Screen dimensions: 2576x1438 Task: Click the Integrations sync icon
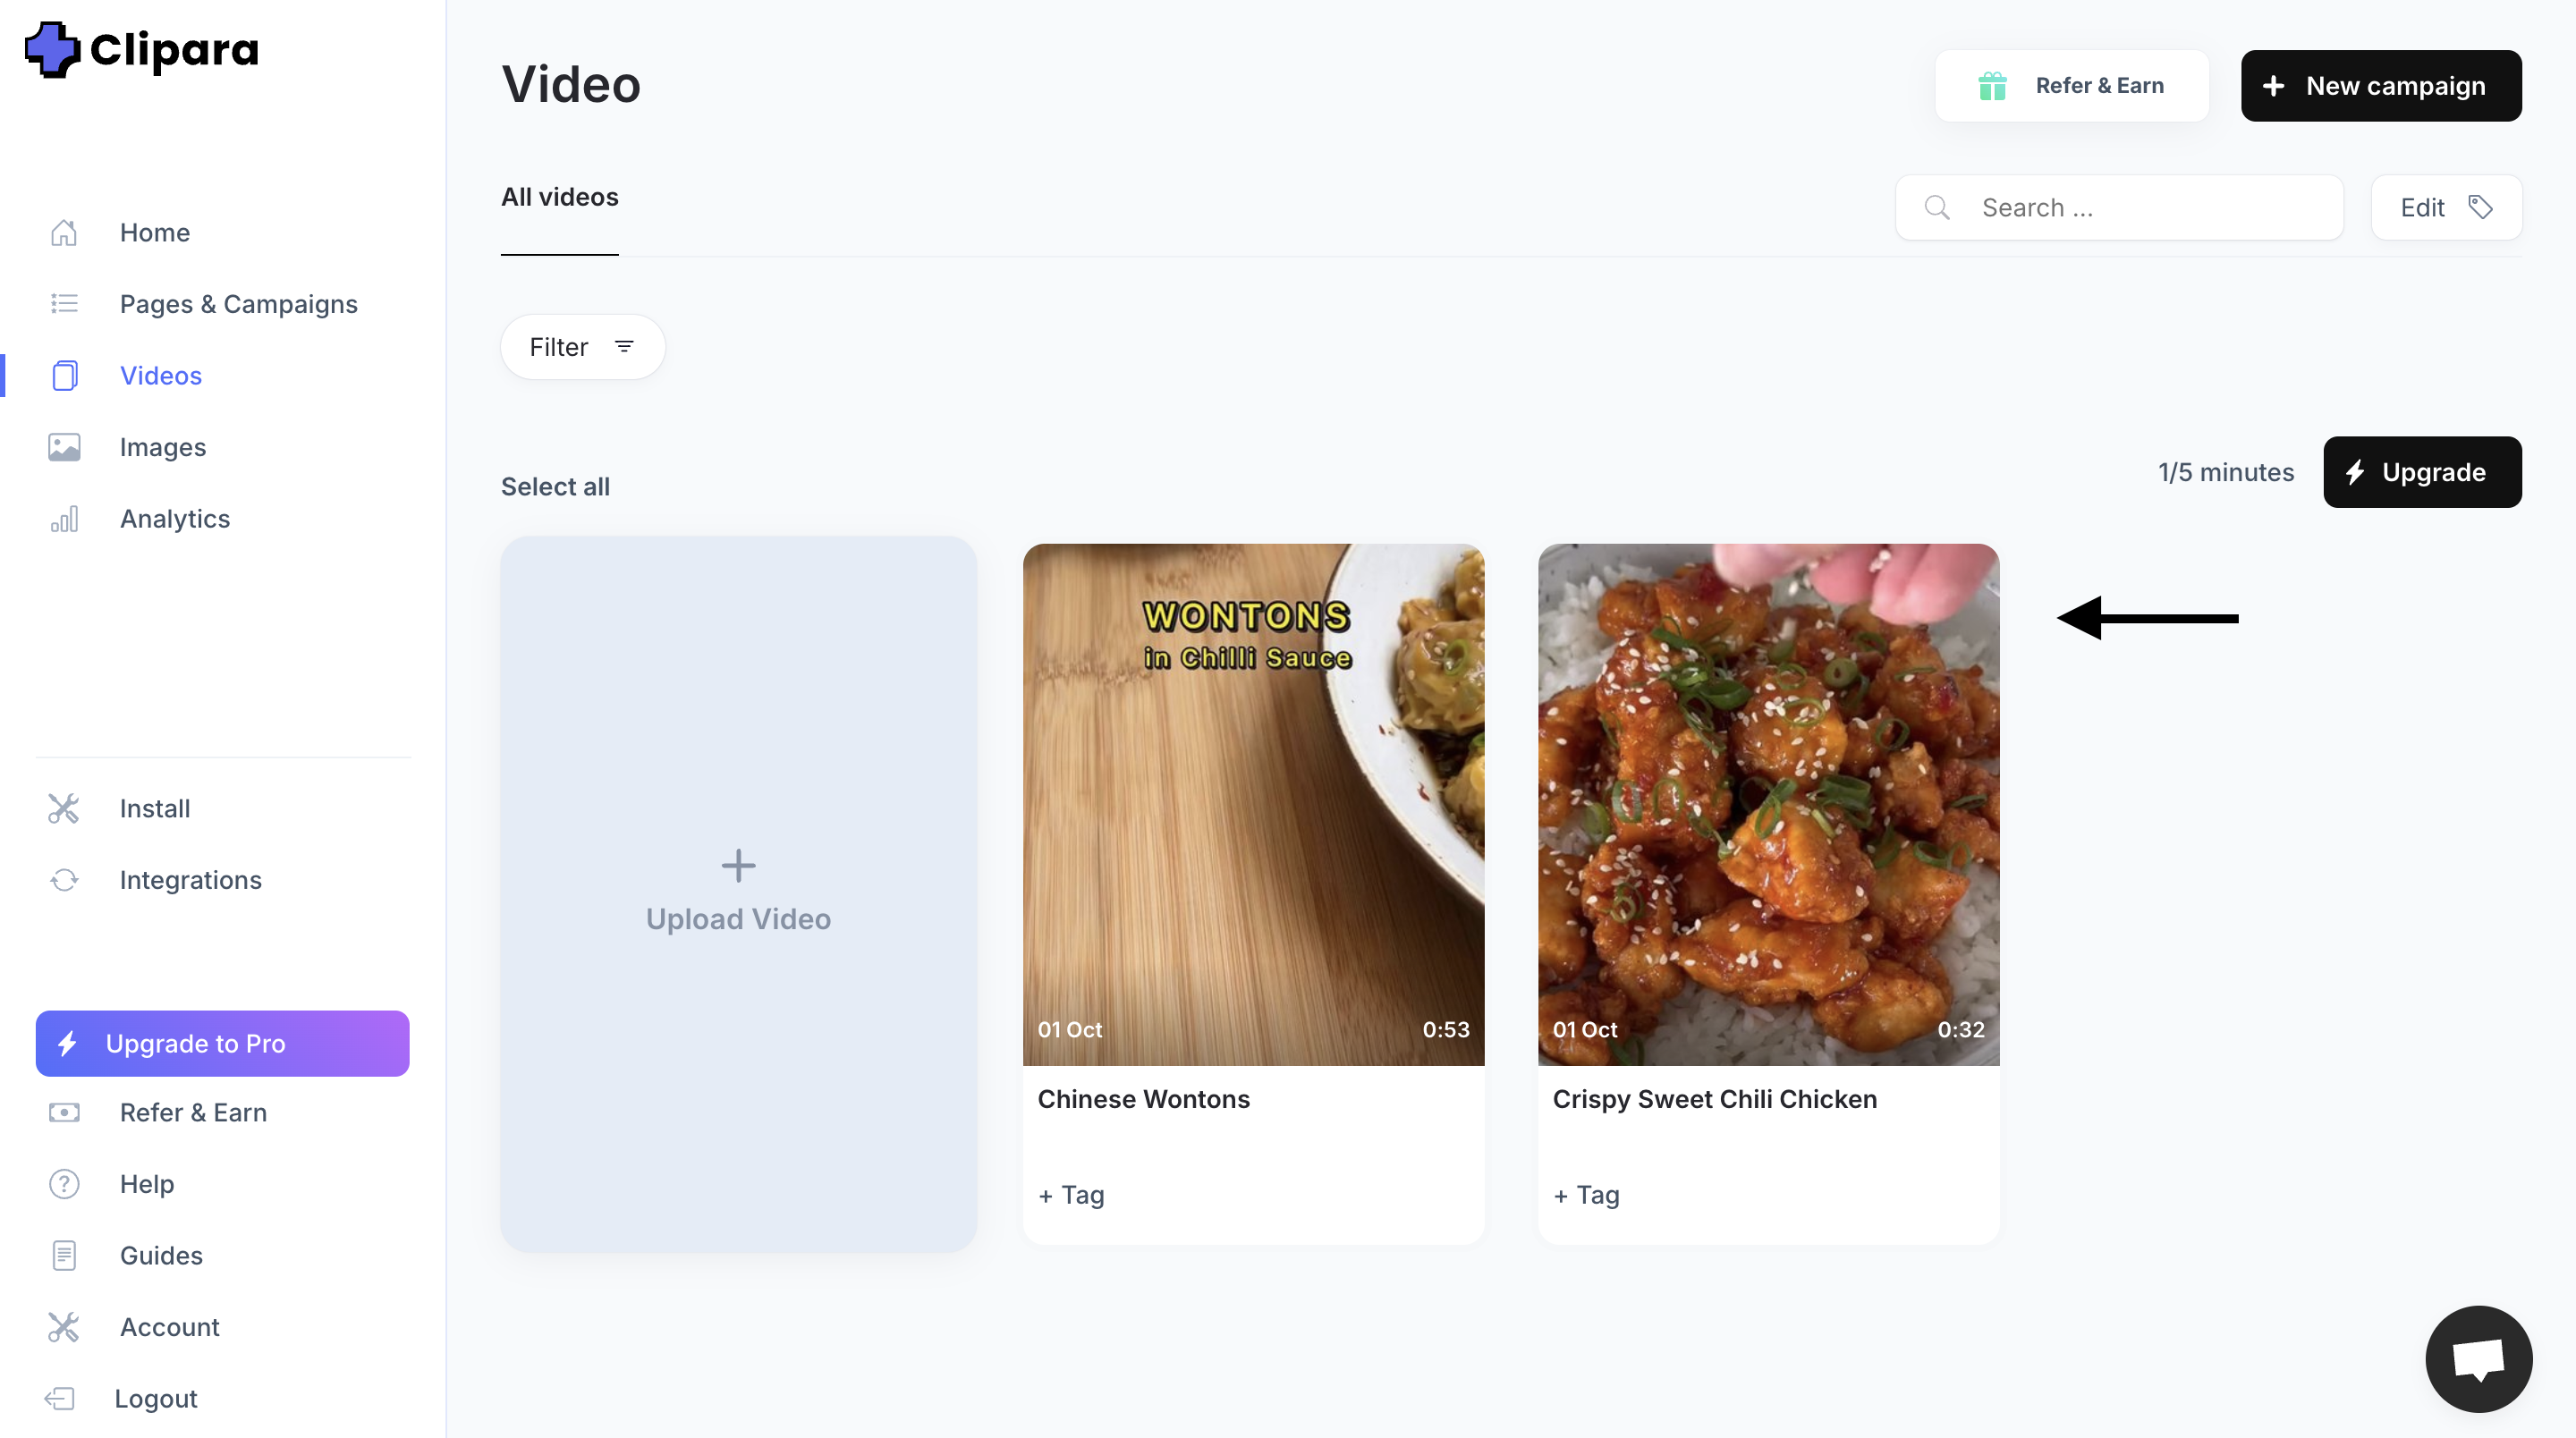click(64, 880)
